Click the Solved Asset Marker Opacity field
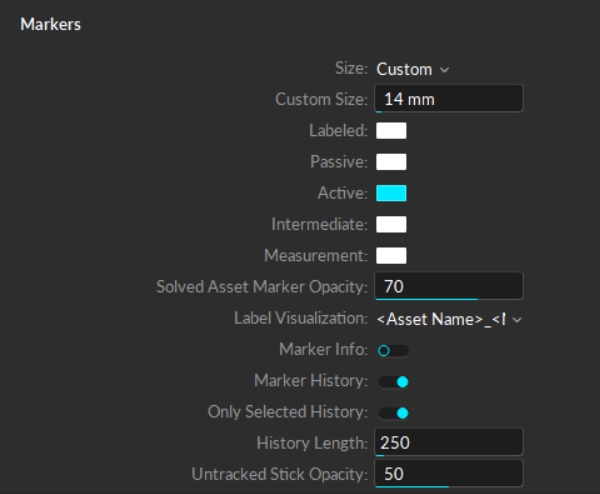 point(448,286)
